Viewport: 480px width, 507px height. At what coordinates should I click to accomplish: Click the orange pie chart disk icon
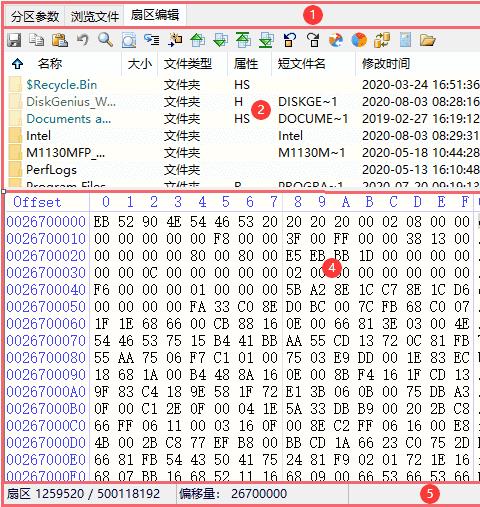359,40
